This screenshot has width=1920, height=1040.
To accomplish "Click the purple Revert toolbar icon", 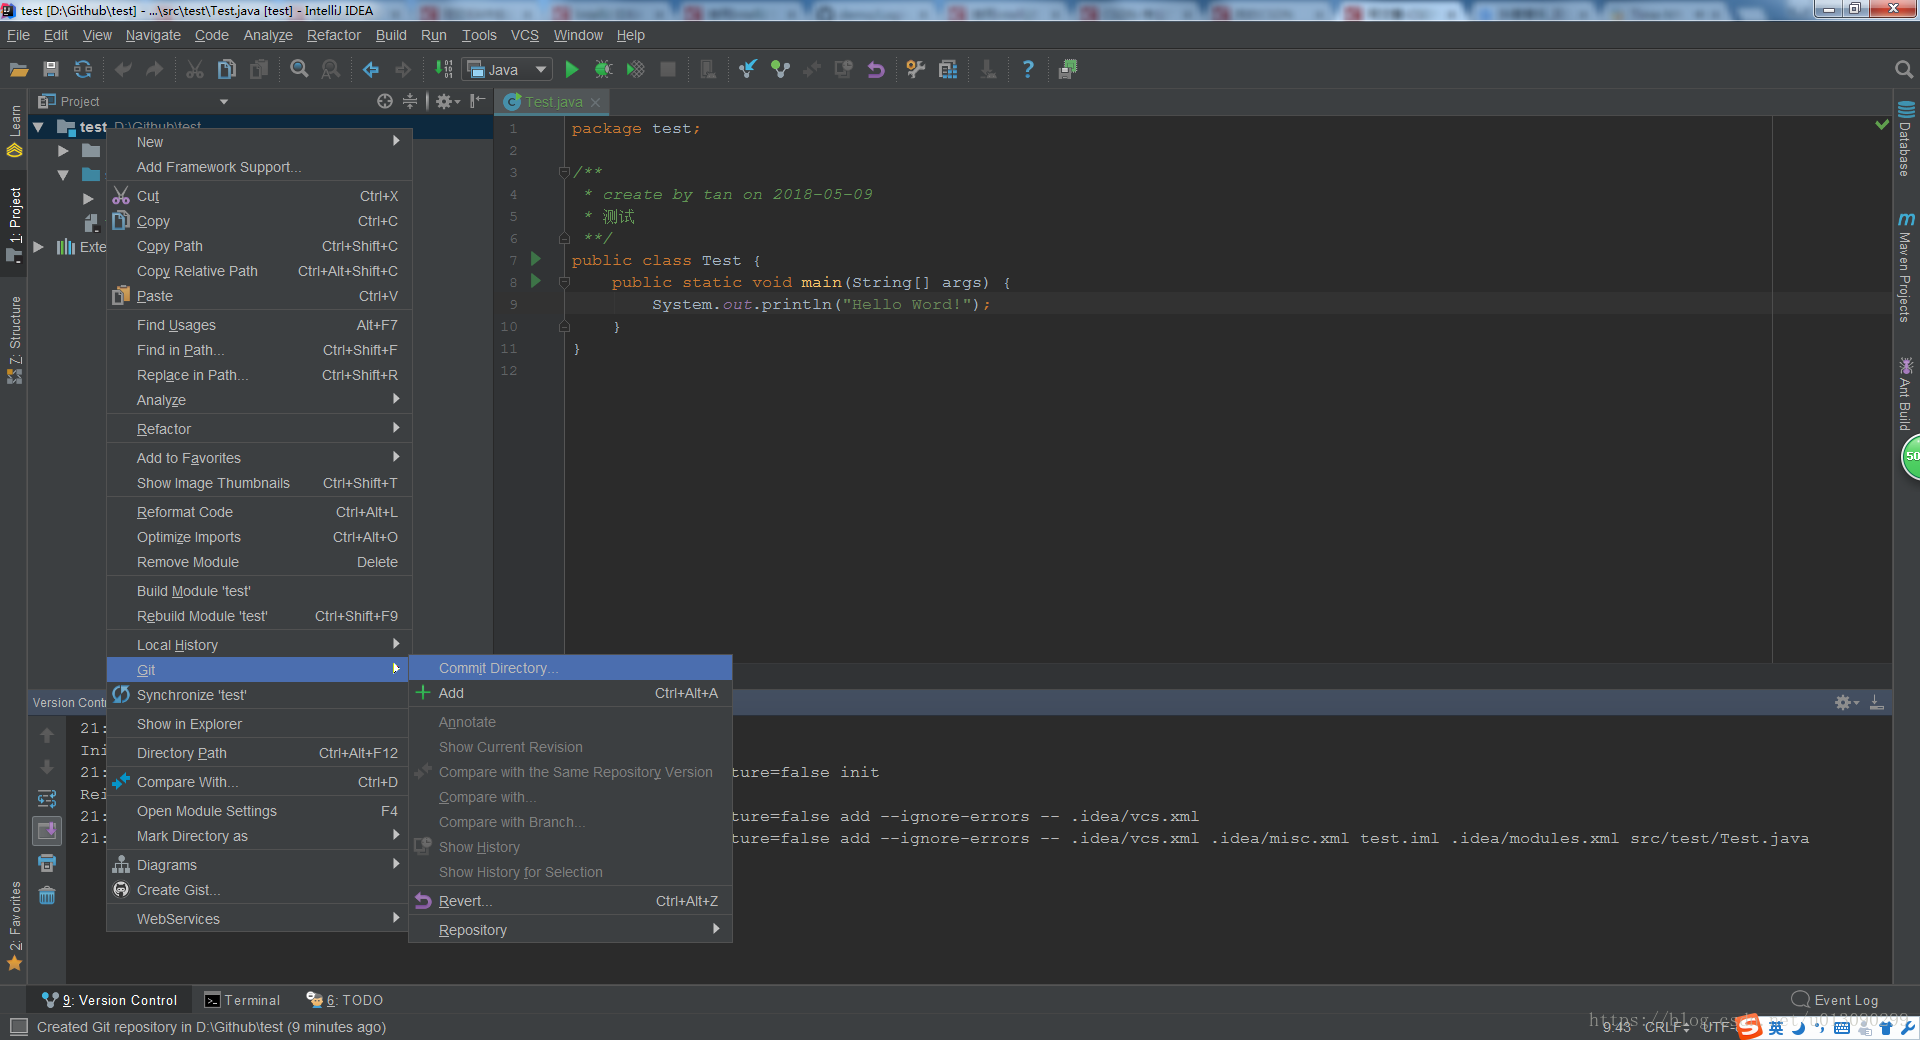I will pos(876,70).
